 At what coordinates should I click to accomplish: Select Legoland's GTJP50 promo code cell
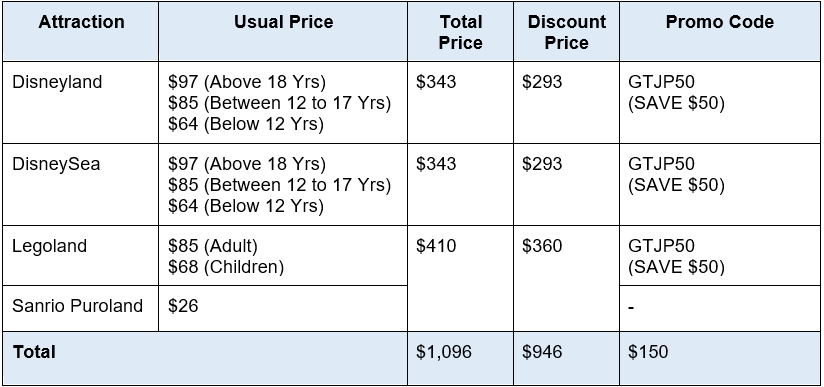[720, 256]
